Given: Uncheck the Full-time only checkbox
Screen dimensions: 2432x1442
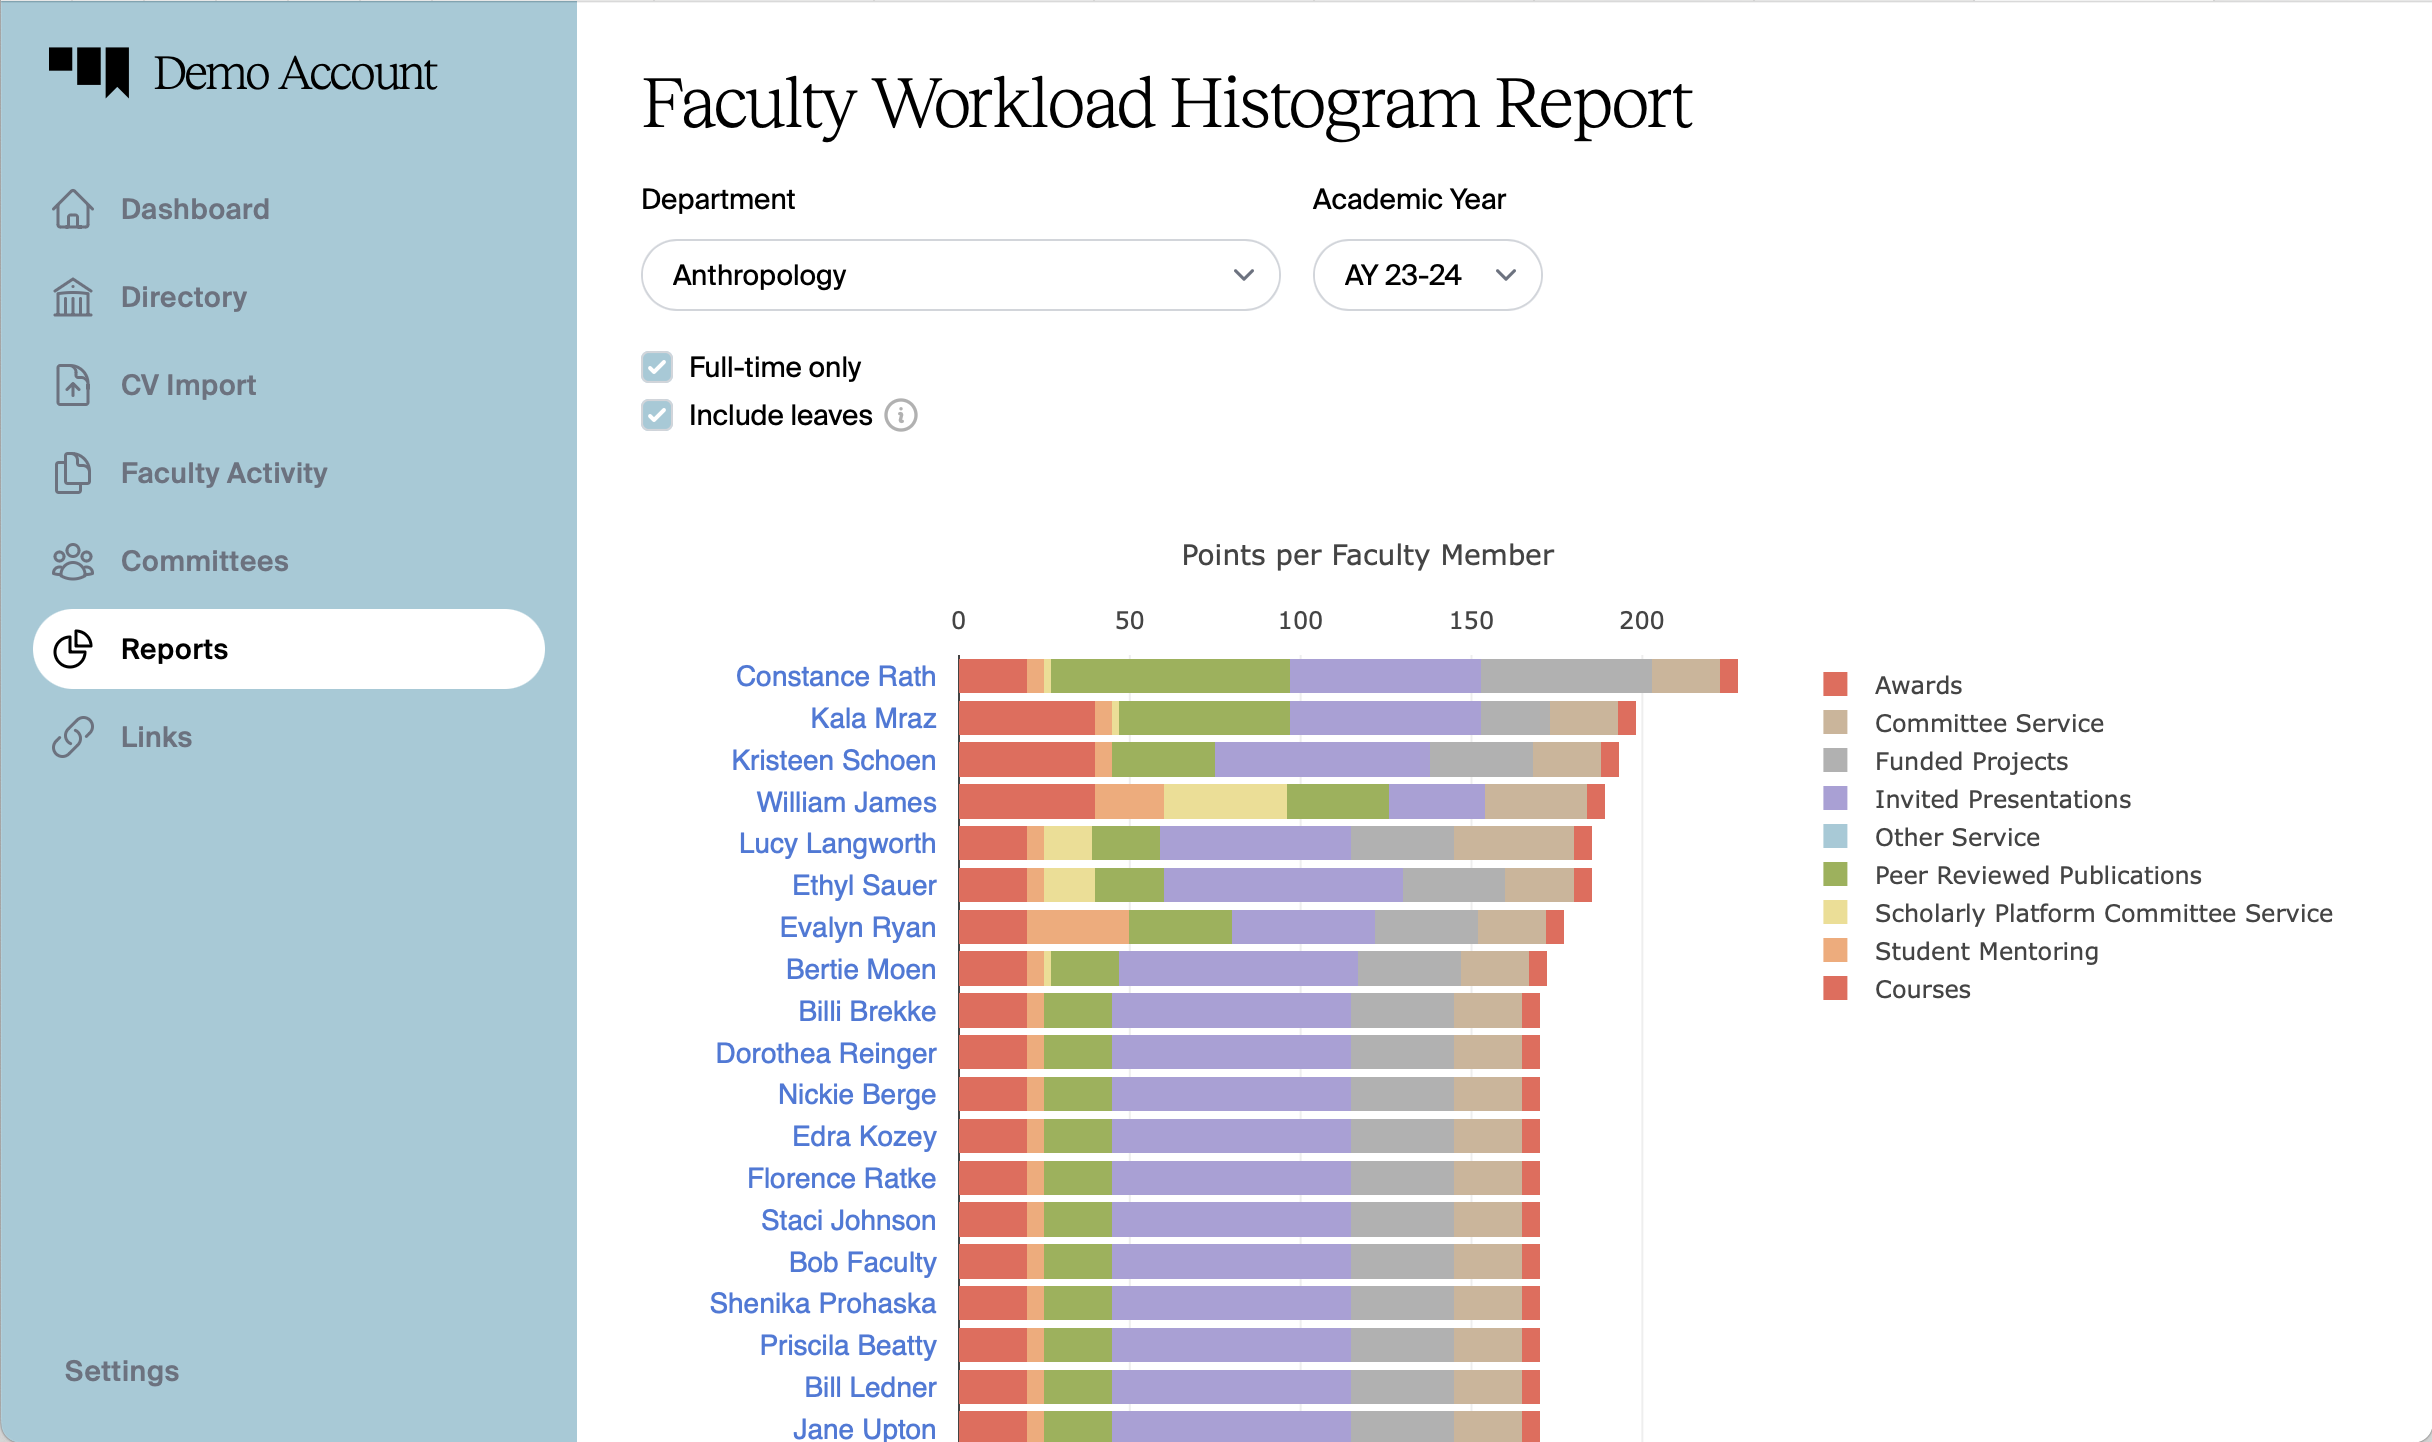Looking at the screenshot, I should tap(657, 367).
